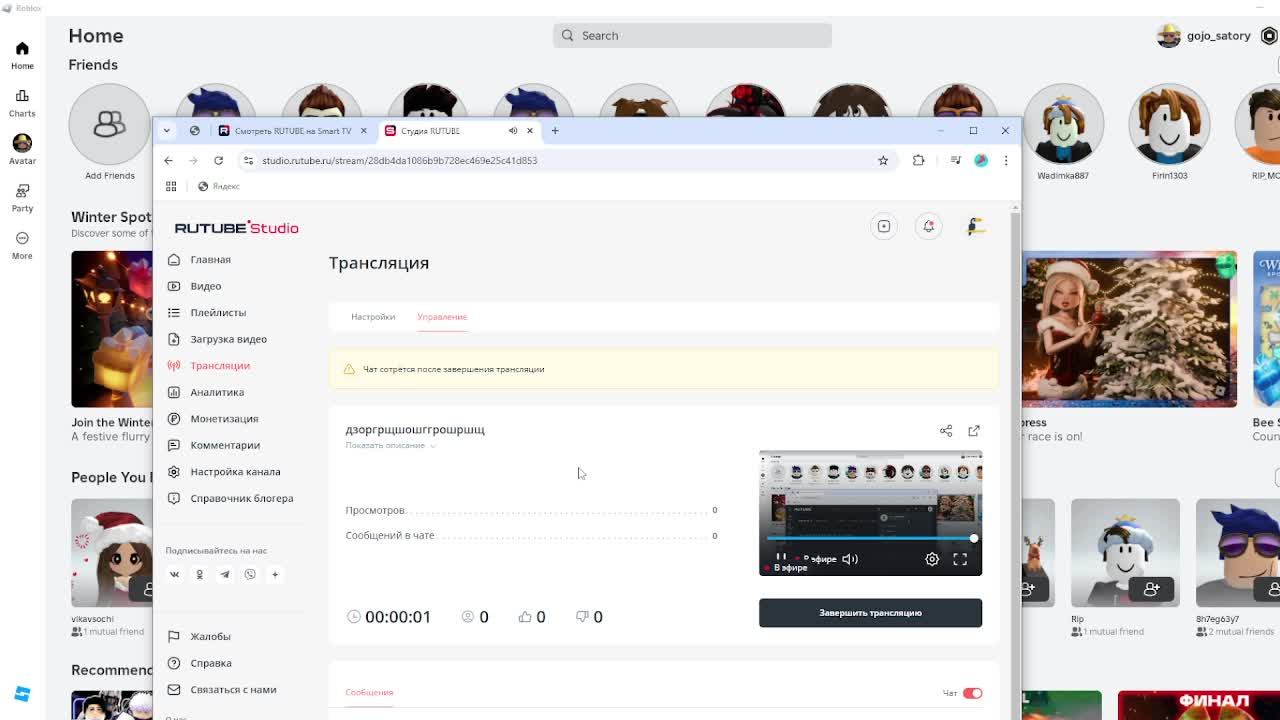Close the Студия RUTUBE tab

tap(530, 130)
